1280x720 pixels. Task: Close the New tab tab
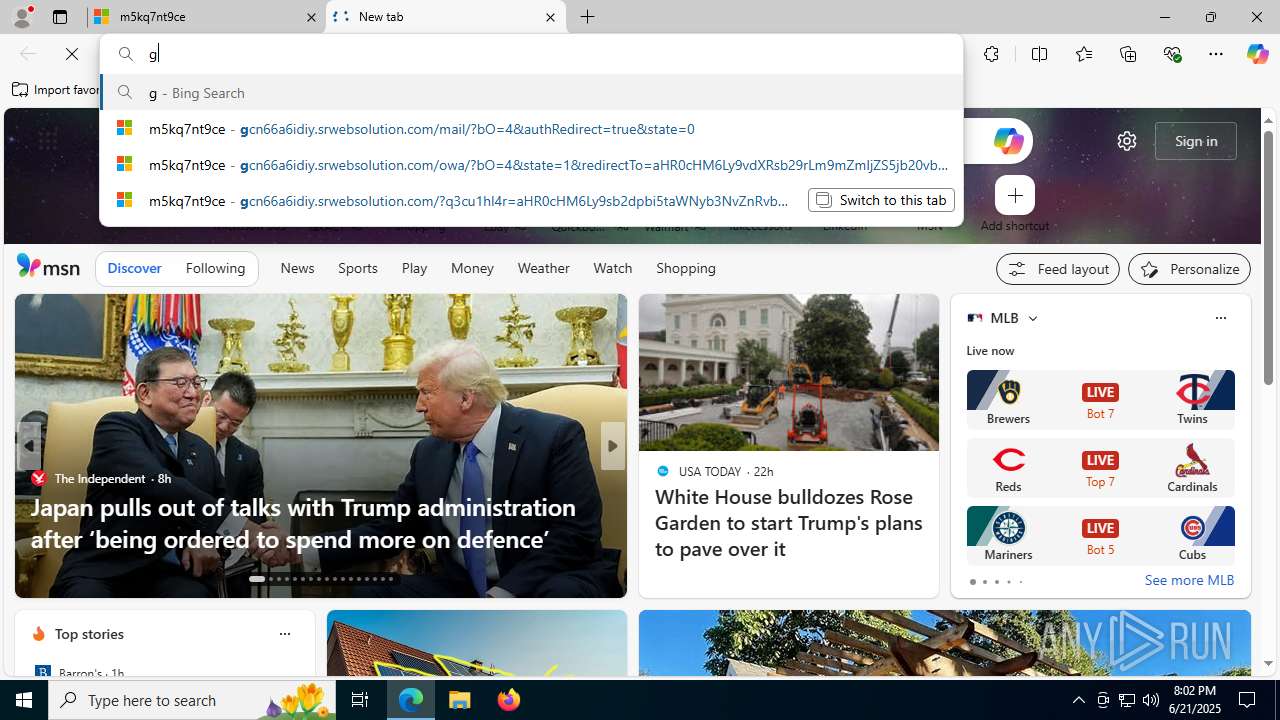click(550, 17)
